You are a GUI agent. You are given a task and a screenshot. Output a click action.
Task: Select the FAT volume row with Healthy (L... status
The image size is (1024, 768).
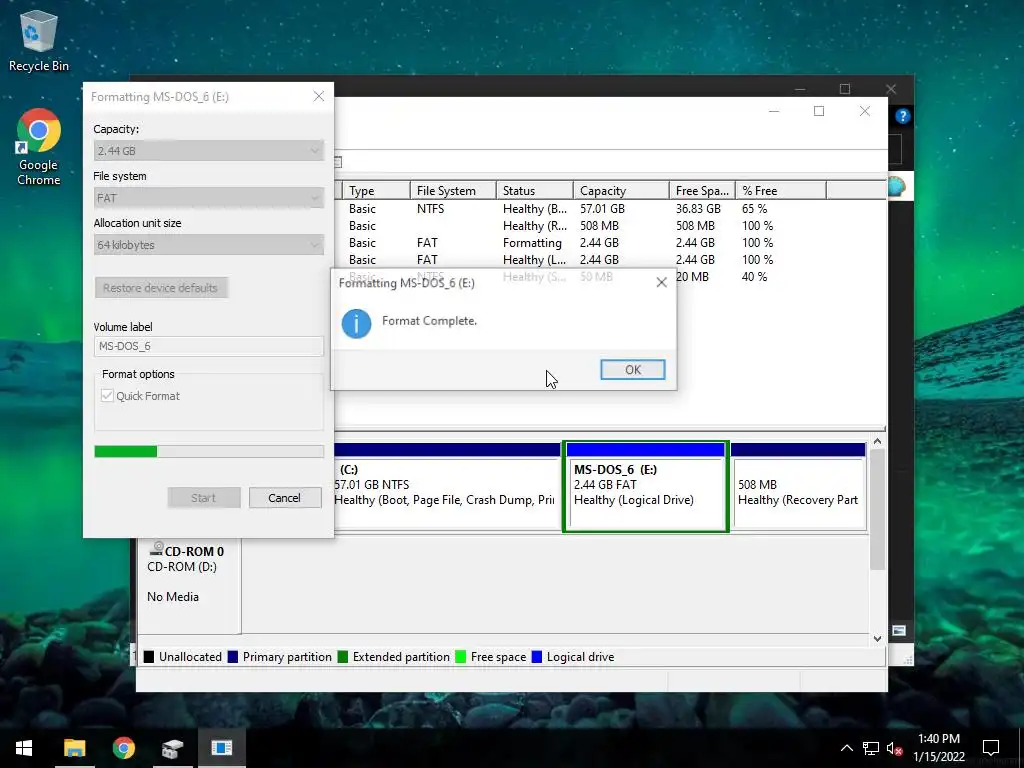610,260
